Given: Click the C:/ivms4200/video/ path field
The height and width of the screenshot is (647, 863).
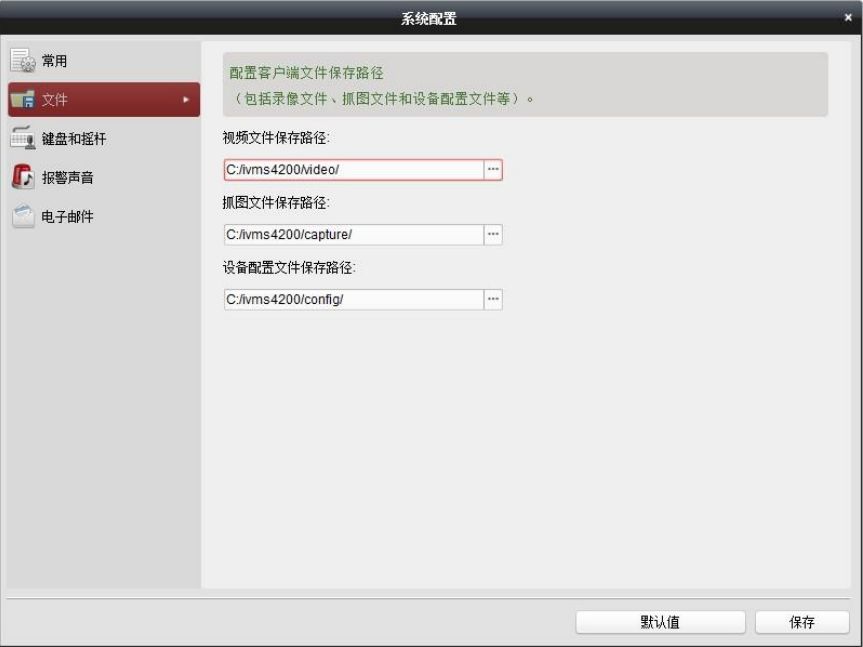Looking at the screenshot, I should tap(353, 170).
